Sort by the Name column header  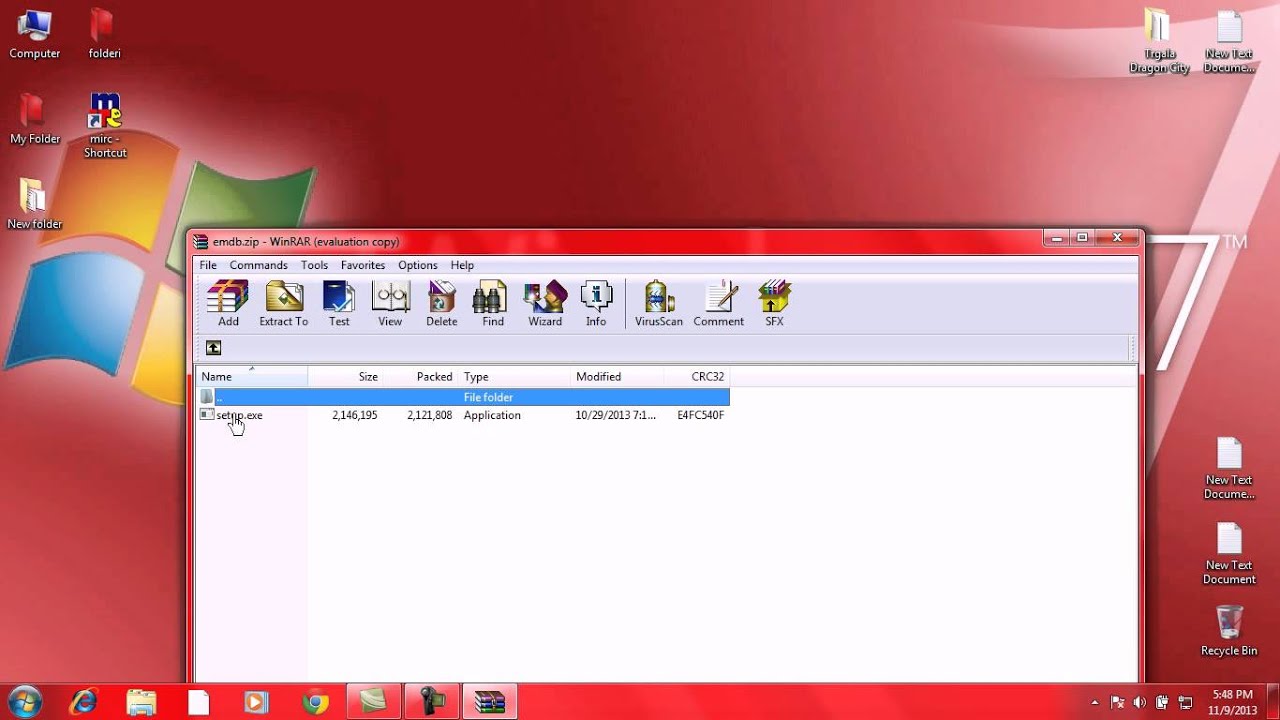pos(252,377)
